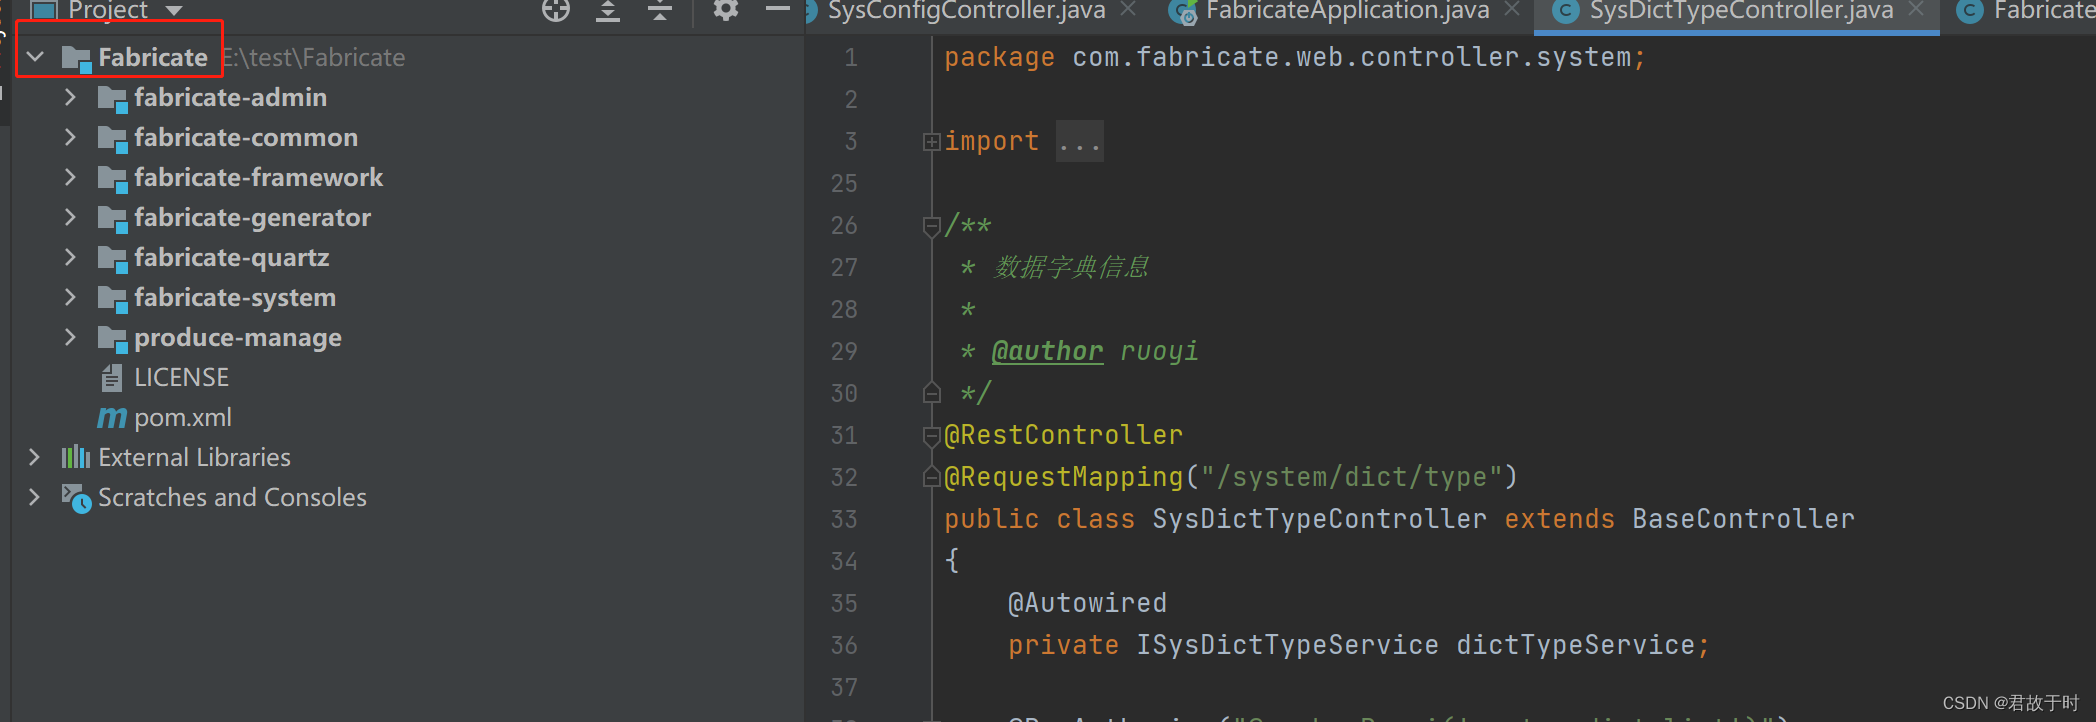The height and width of the screenshot is (722, 2096).
Task: Select the fabricate-admin folder icon
Action: point(112,98)
